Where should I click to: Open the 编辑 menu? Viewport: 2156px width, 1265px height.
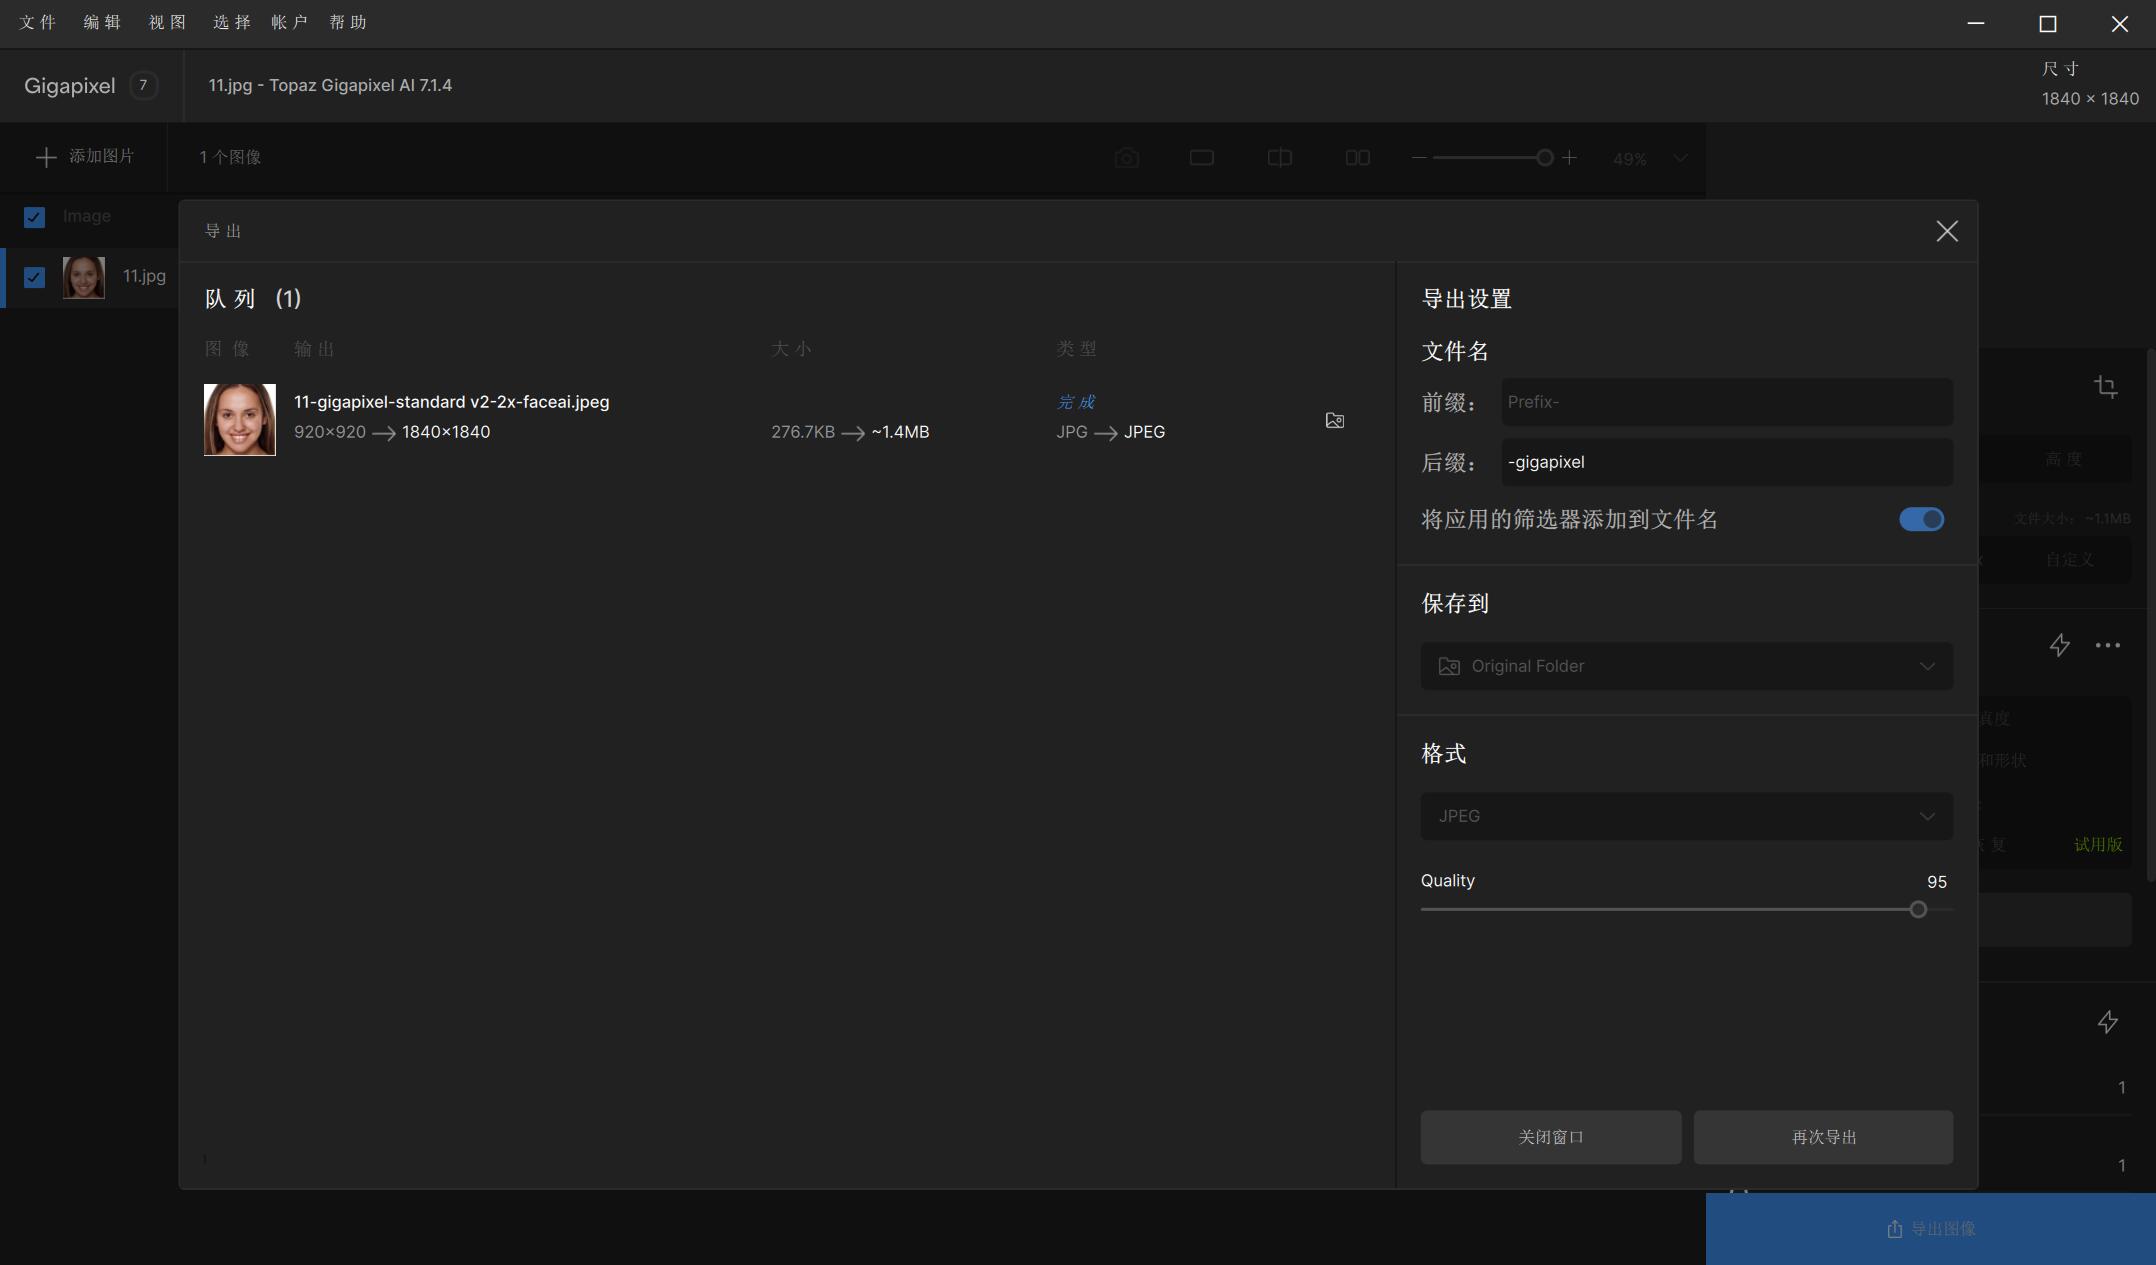click(x=102, y=23)
